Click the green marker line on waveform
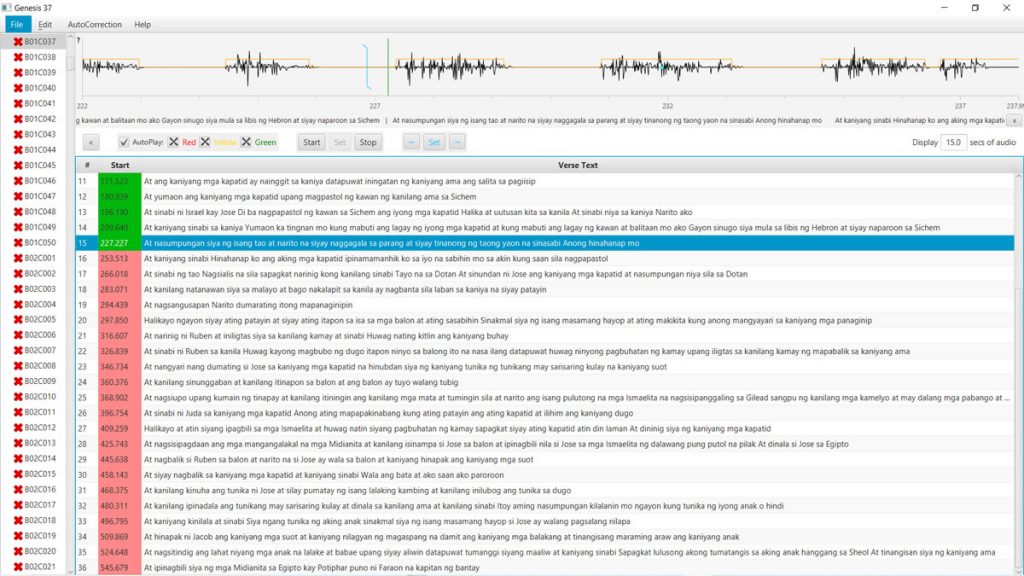 (388, 65)
